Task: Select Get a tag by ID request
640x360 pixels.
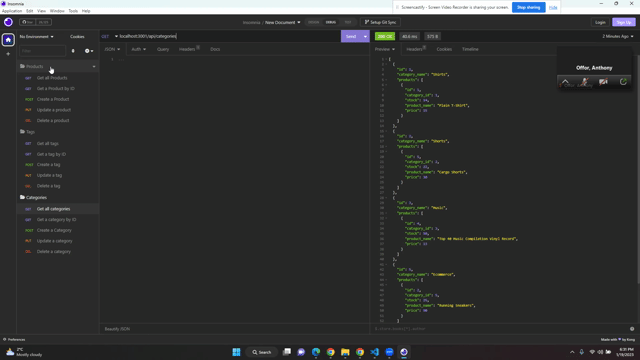Action: [51, 154]
